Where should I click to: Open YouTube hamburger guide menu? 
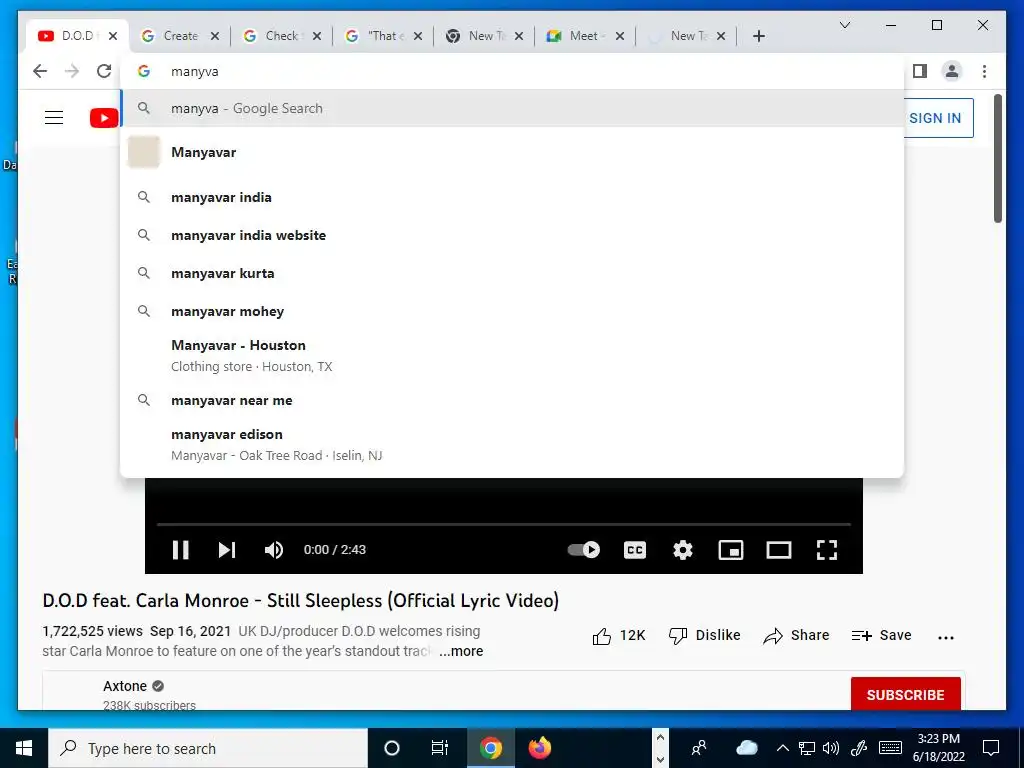(x=54, y=118)
